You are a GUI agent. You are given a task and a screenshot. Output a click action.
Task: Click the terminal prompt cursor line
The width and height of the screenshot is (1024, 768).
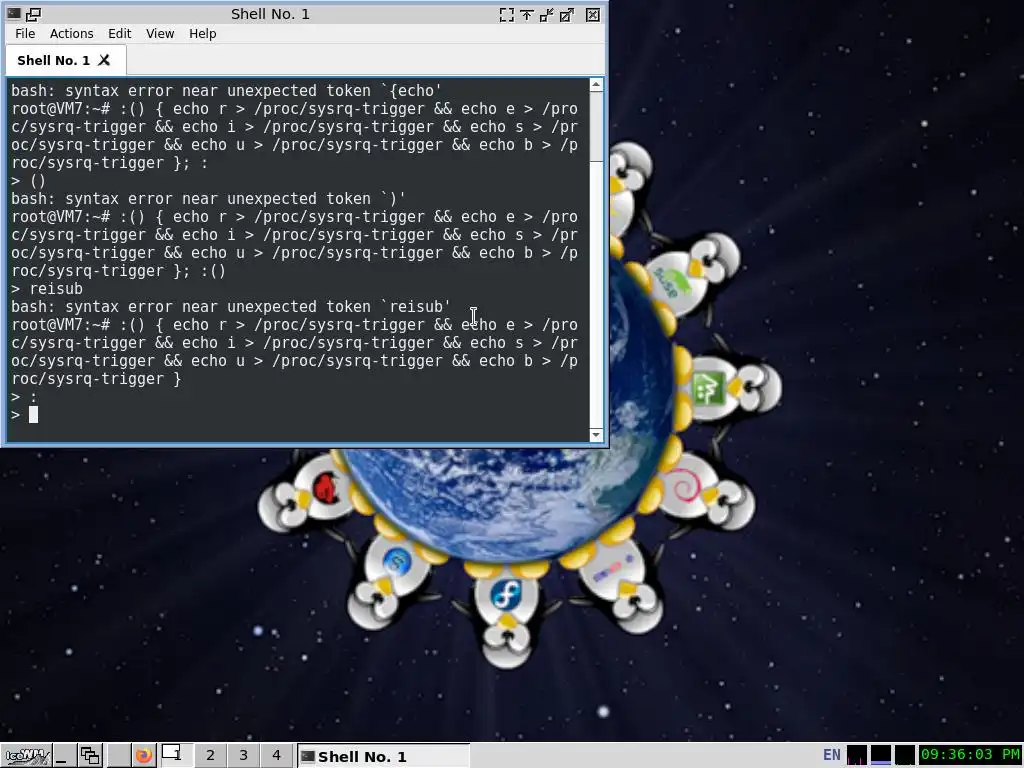(299, 415)
